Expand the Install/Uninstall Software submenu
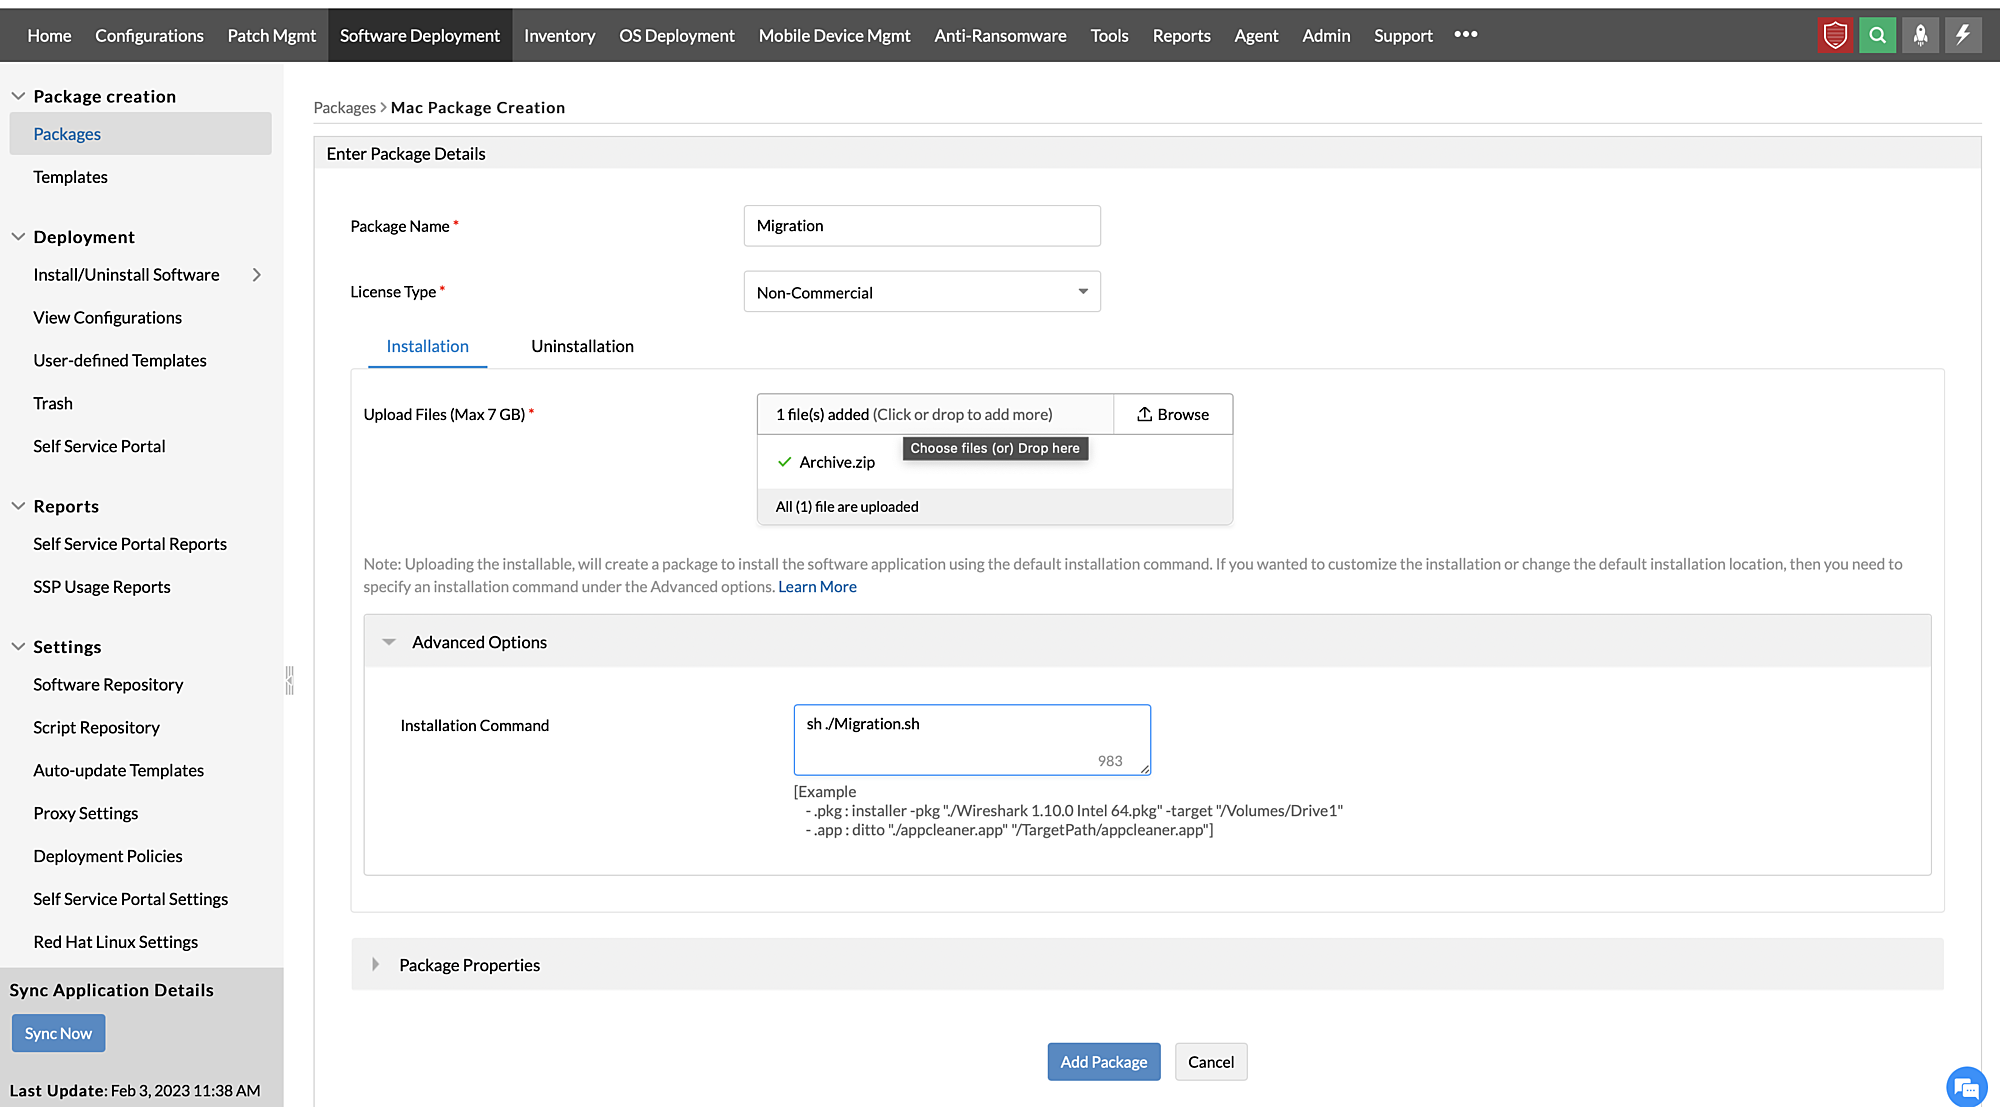The image size is (2000, 1107). tap(257, 274)
